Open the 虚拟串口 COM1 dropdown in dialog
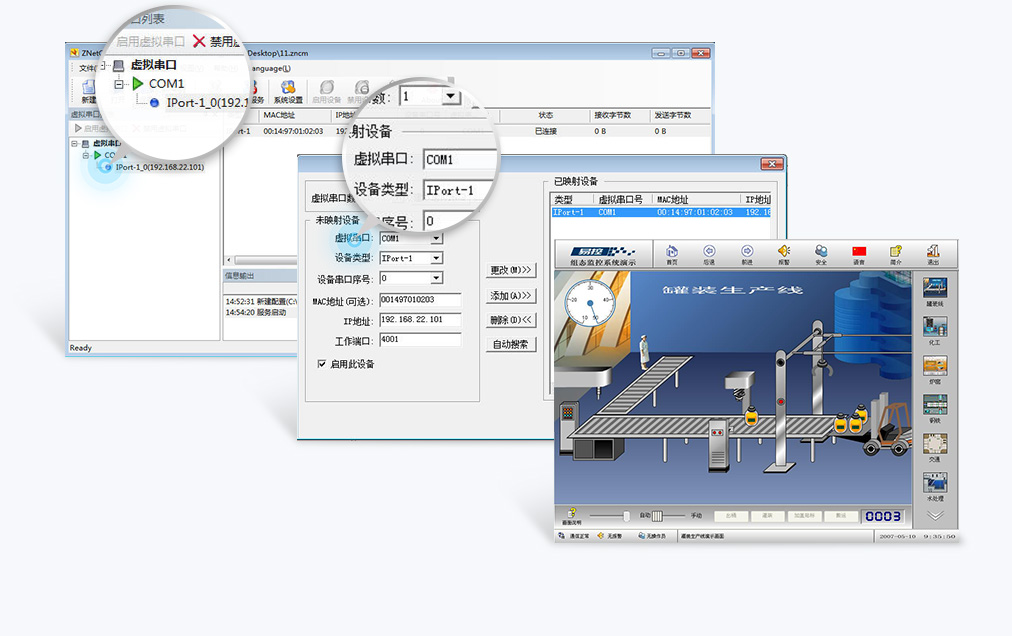This screenshot has width=1012, height=636. click(x=436, y=238)
